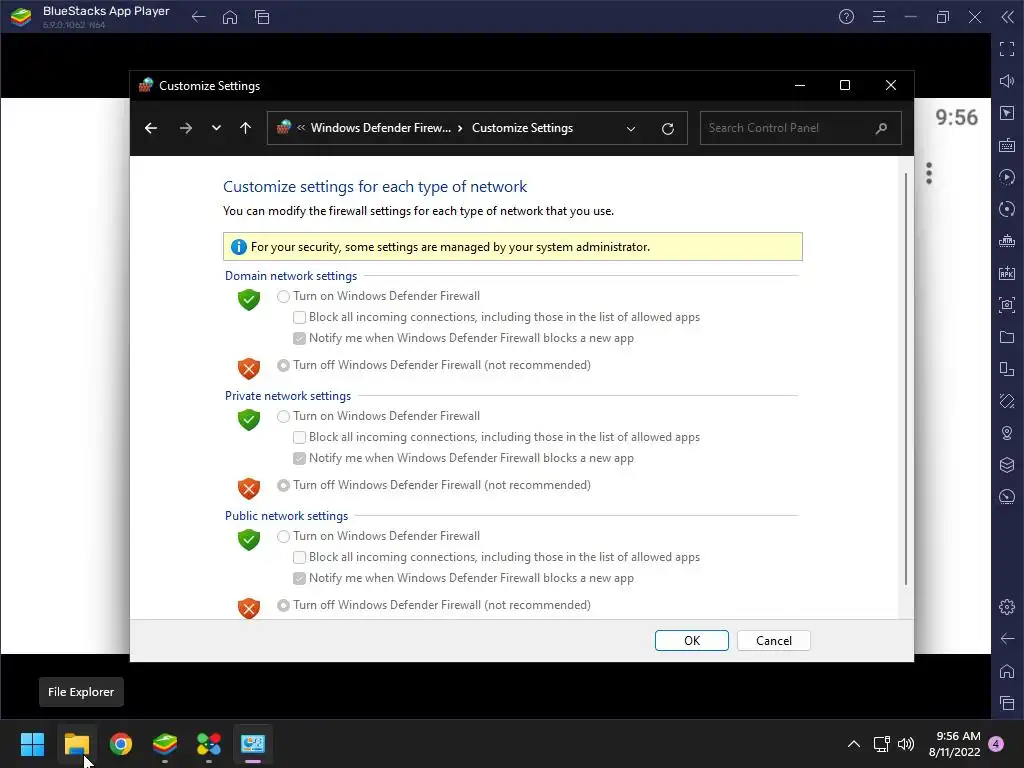The width and height of the screenshot is (1024, 768).
Task: Click the sidebar home icon near bottom
Action: [x=1007, y=671]
